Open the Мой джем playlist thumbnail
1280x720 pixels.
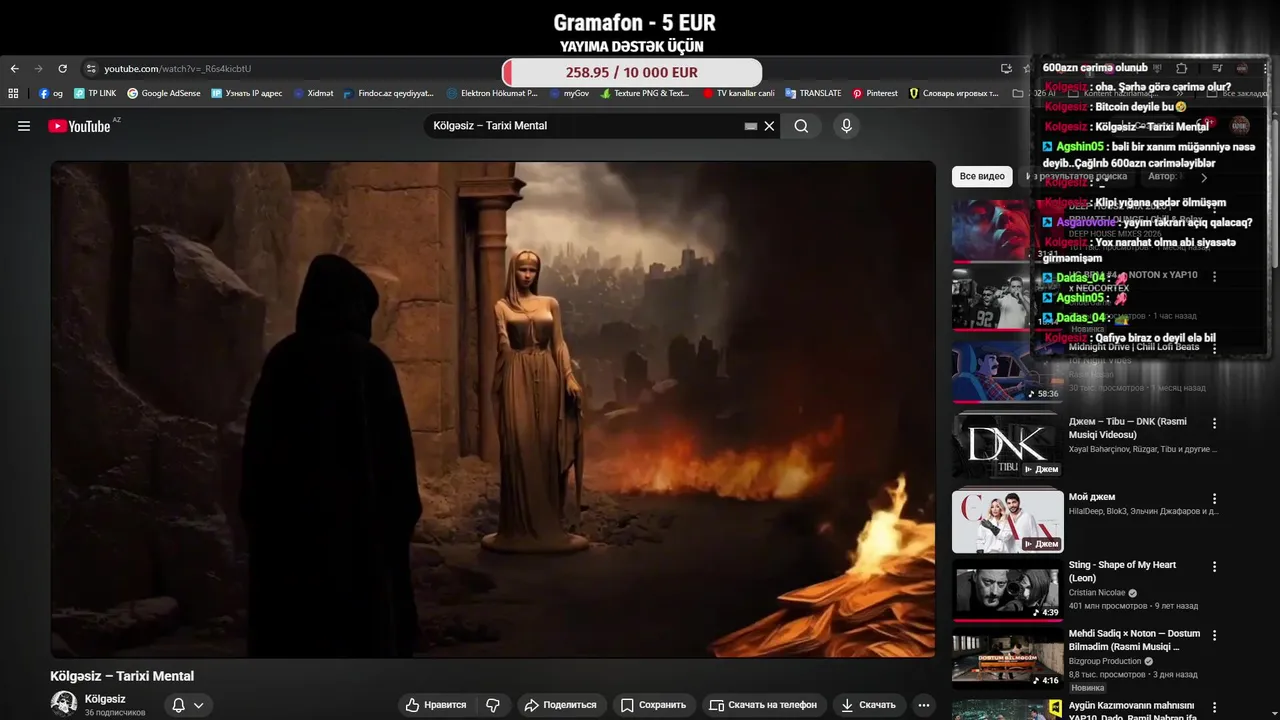(x=1007, y=520)
